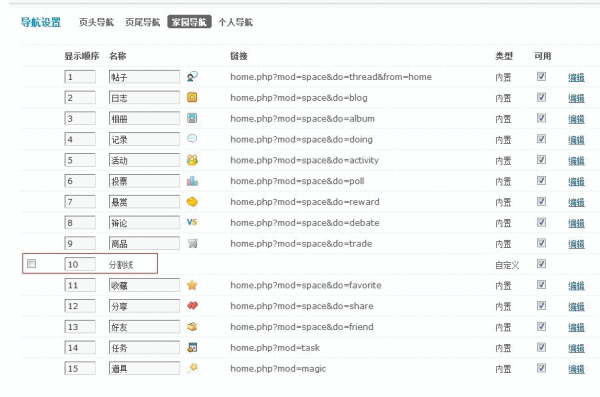
Task: Click the link text home.php?mod=space&do=friend
Action: pos(302,327)
